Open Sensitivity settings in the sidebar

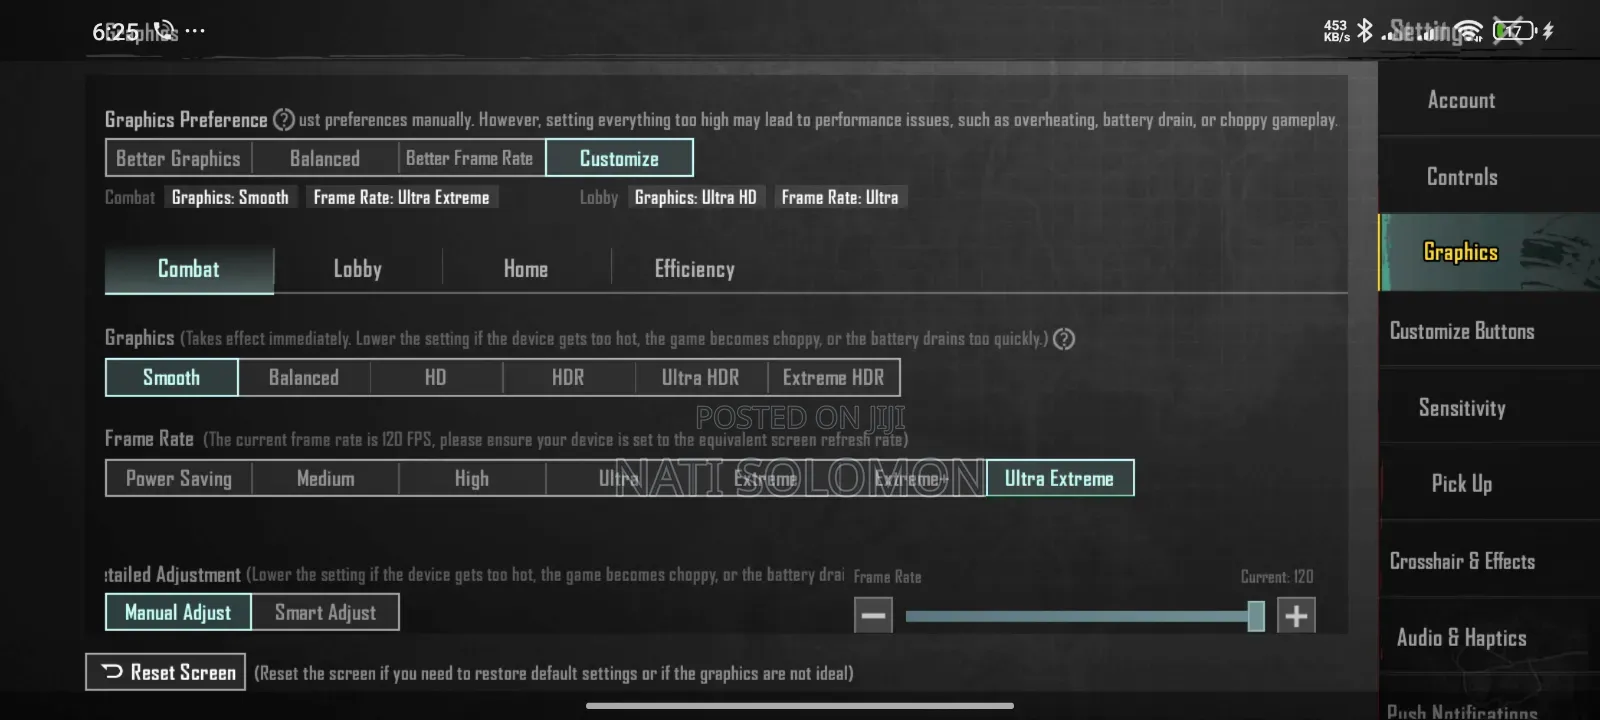click(x=1461, y=408)
